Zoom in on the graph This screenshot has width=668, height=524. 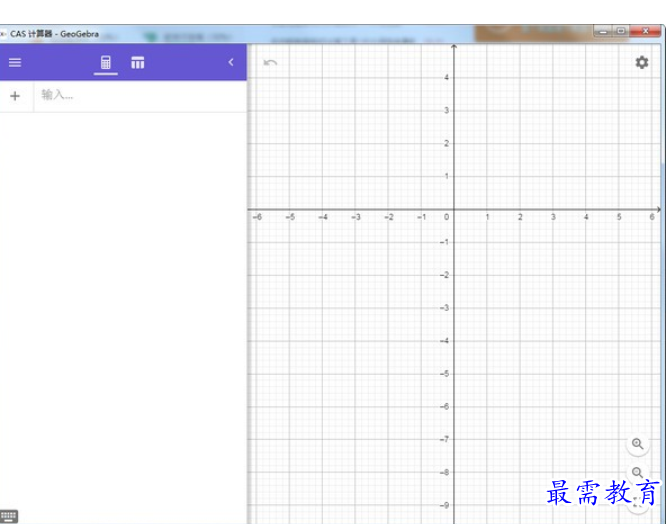(637, 444)
